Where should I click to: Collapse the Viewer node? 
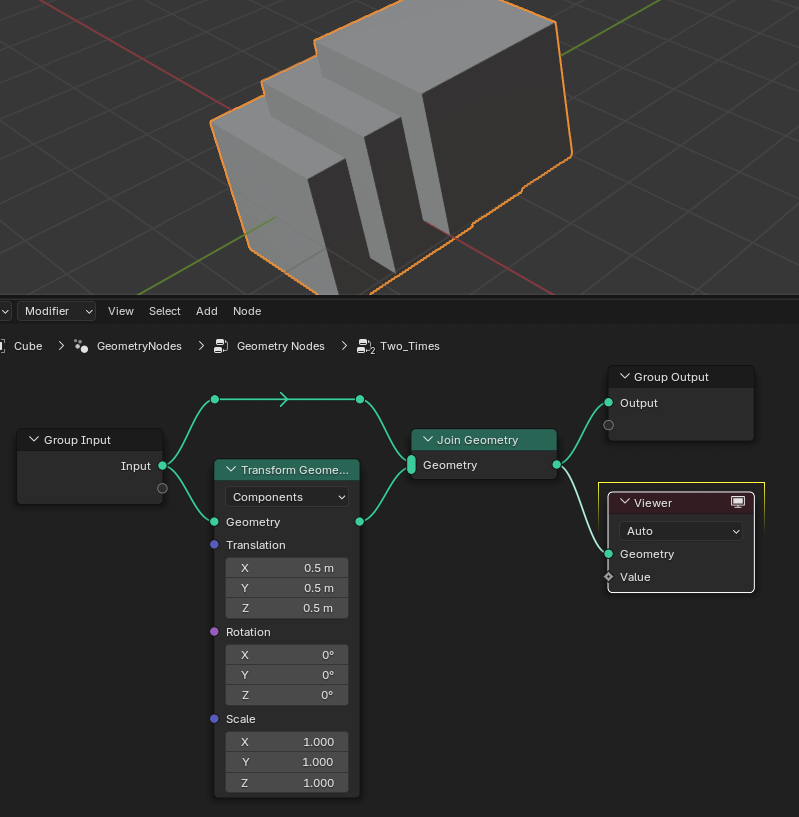coord(625,502)
